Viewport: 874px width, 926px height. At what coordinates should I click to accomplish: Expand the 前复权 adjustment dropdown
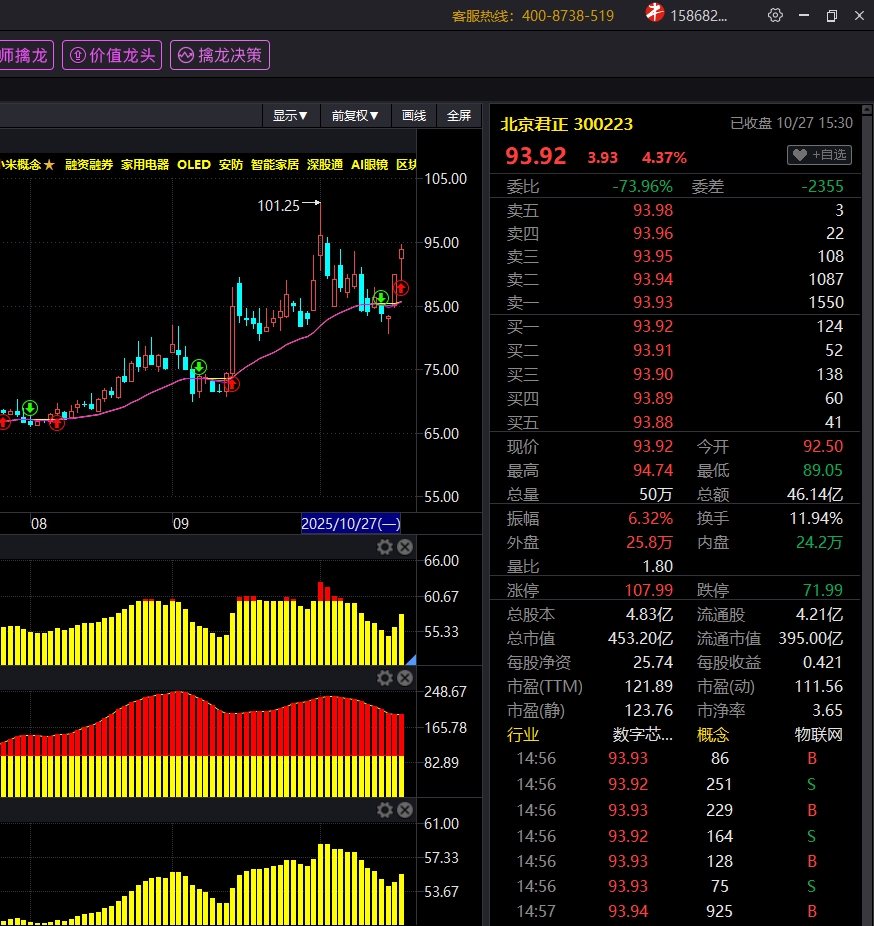tap(355, 116)
